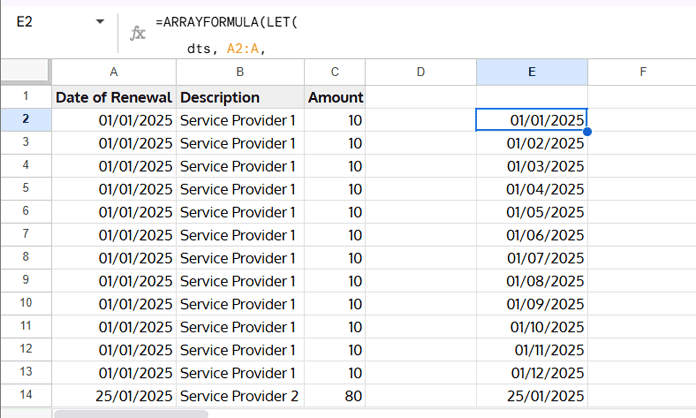Select date cell A7
Viewport: 696px width, 418px height.
pos(114,235)
